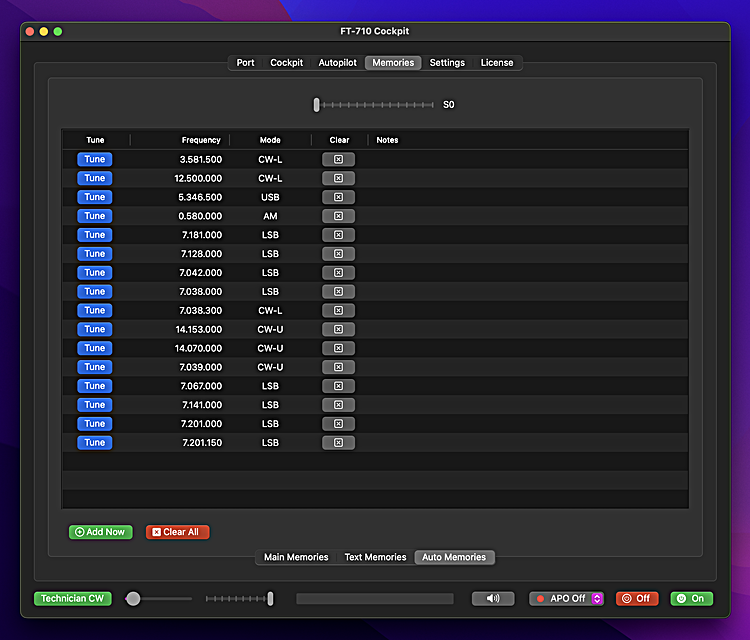Switch to the Cockpit tab
The height and width of the screenshot is (640, 750).
coord(287,63)
